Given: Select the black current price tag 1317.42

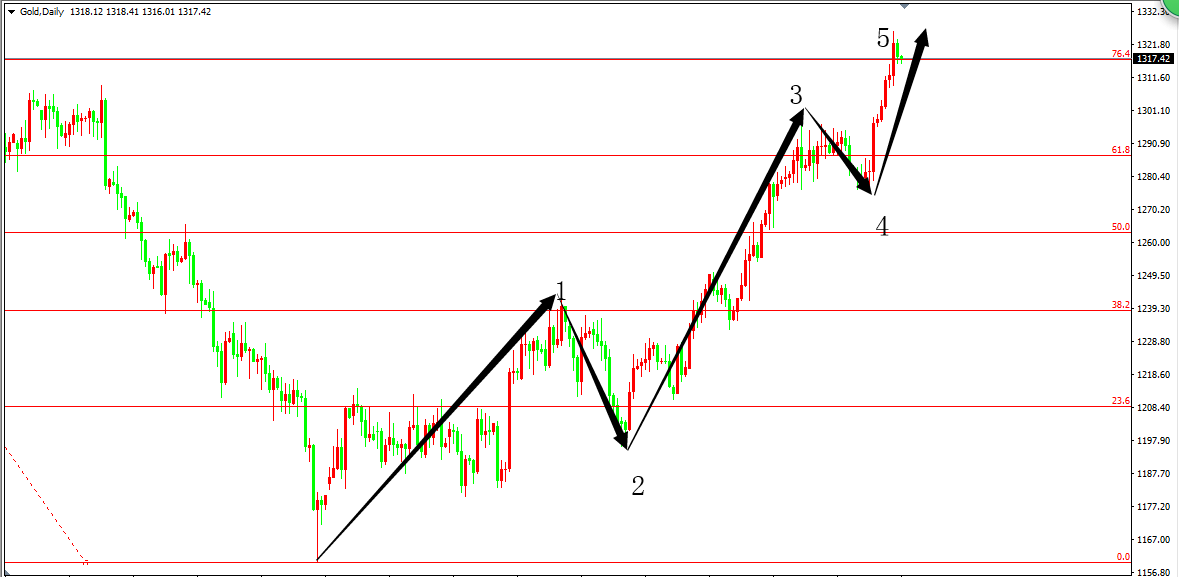Looking at the screenshot, I should click(1154, 59).
